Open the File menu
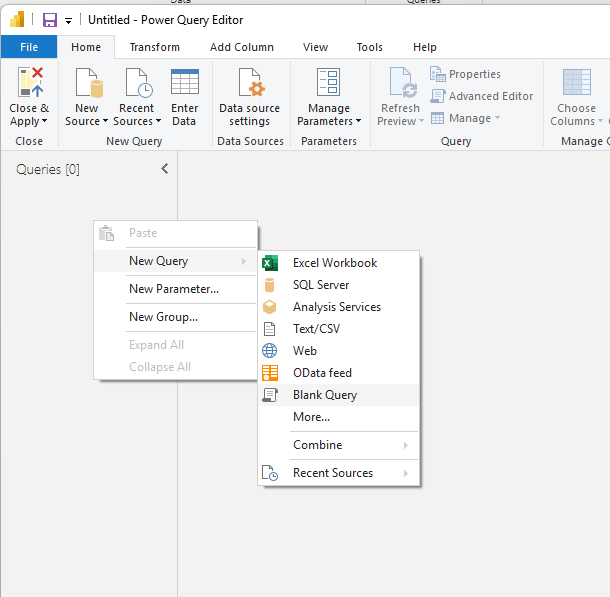 pos(29,47)
